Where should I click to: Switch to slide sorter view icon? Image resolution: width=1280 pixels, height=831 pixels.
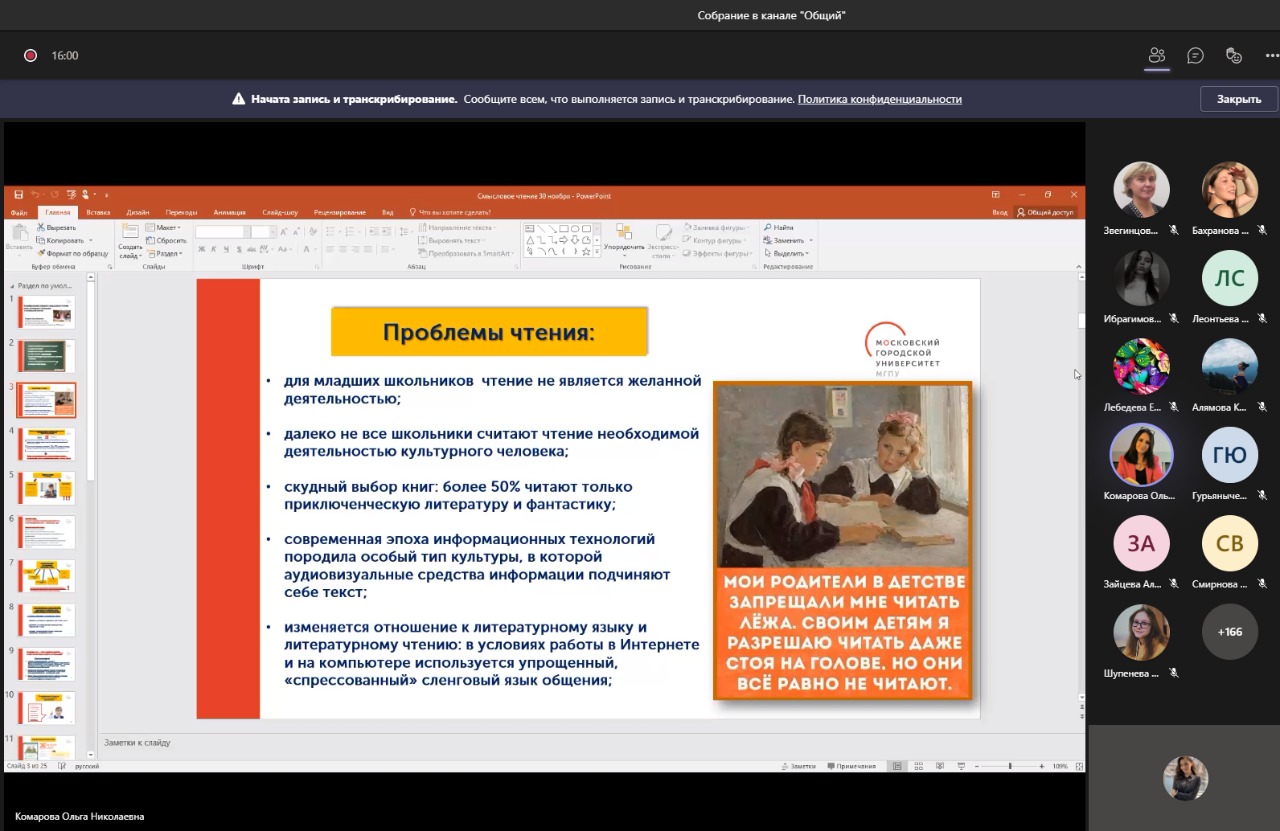pyautogui.click(x=920, y=766)
